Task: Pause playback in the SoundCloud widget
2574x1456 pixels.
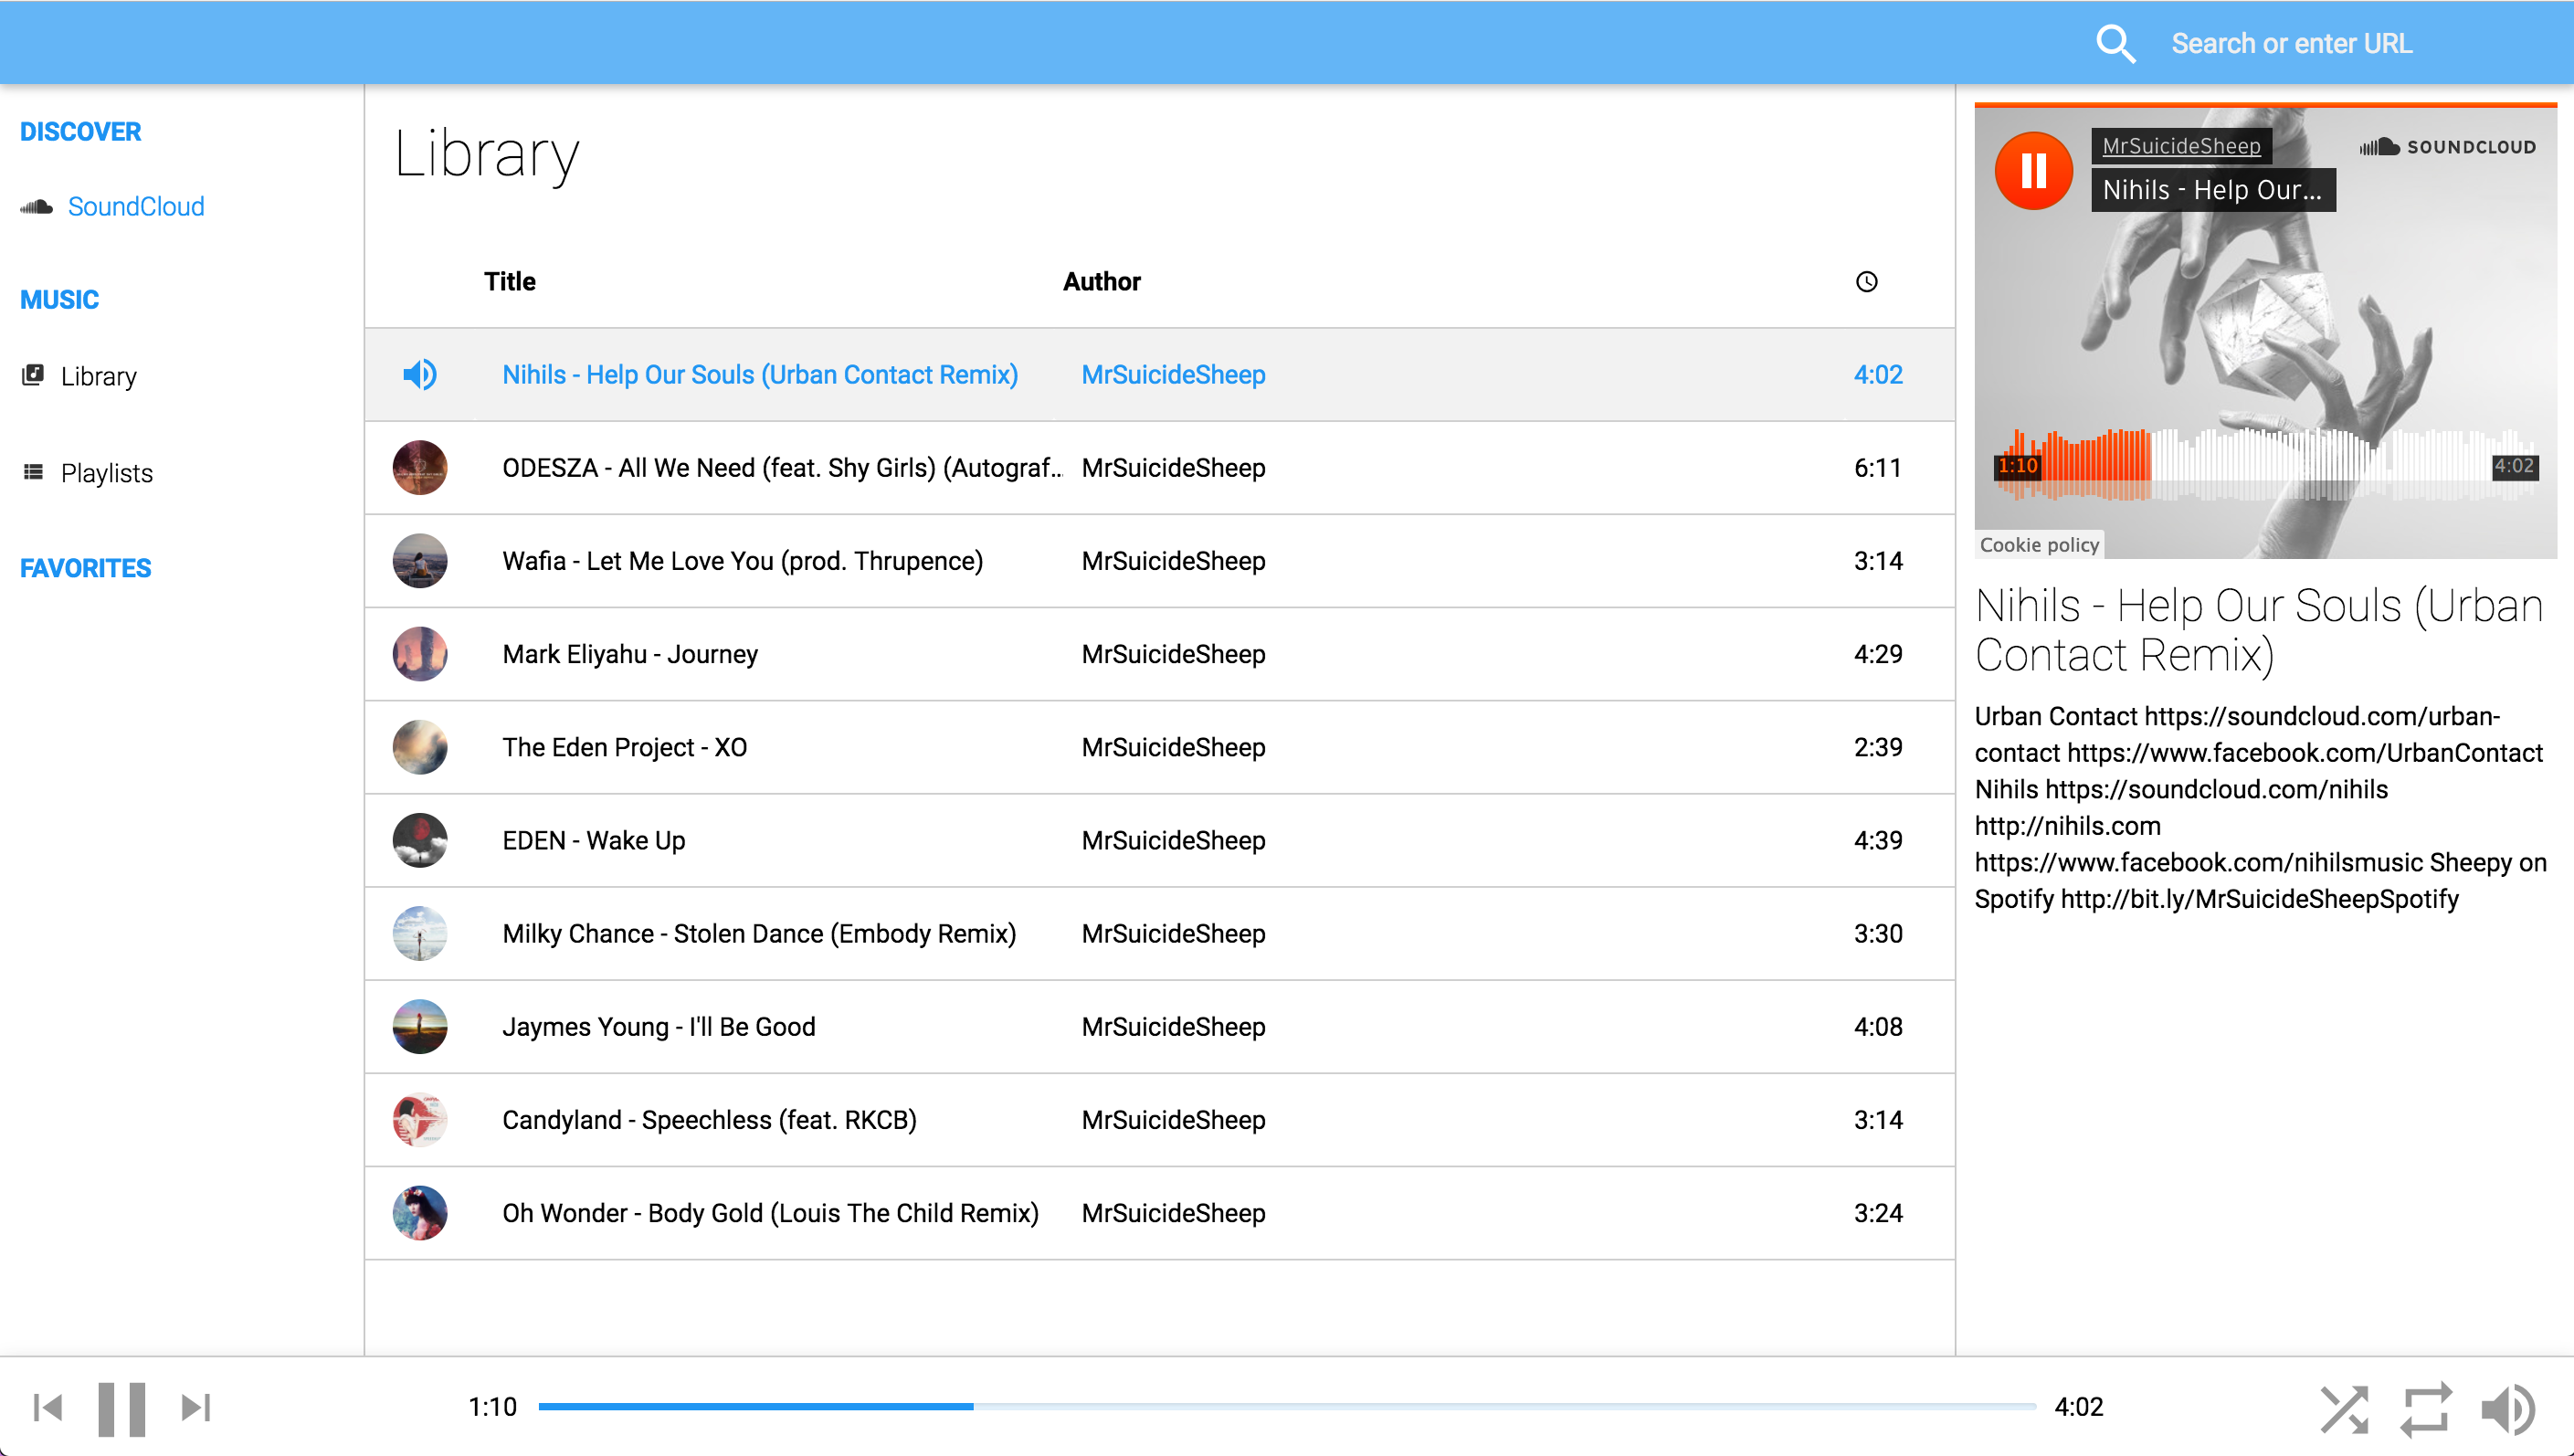Action: pyautogui.click(x=2033, y=170)
